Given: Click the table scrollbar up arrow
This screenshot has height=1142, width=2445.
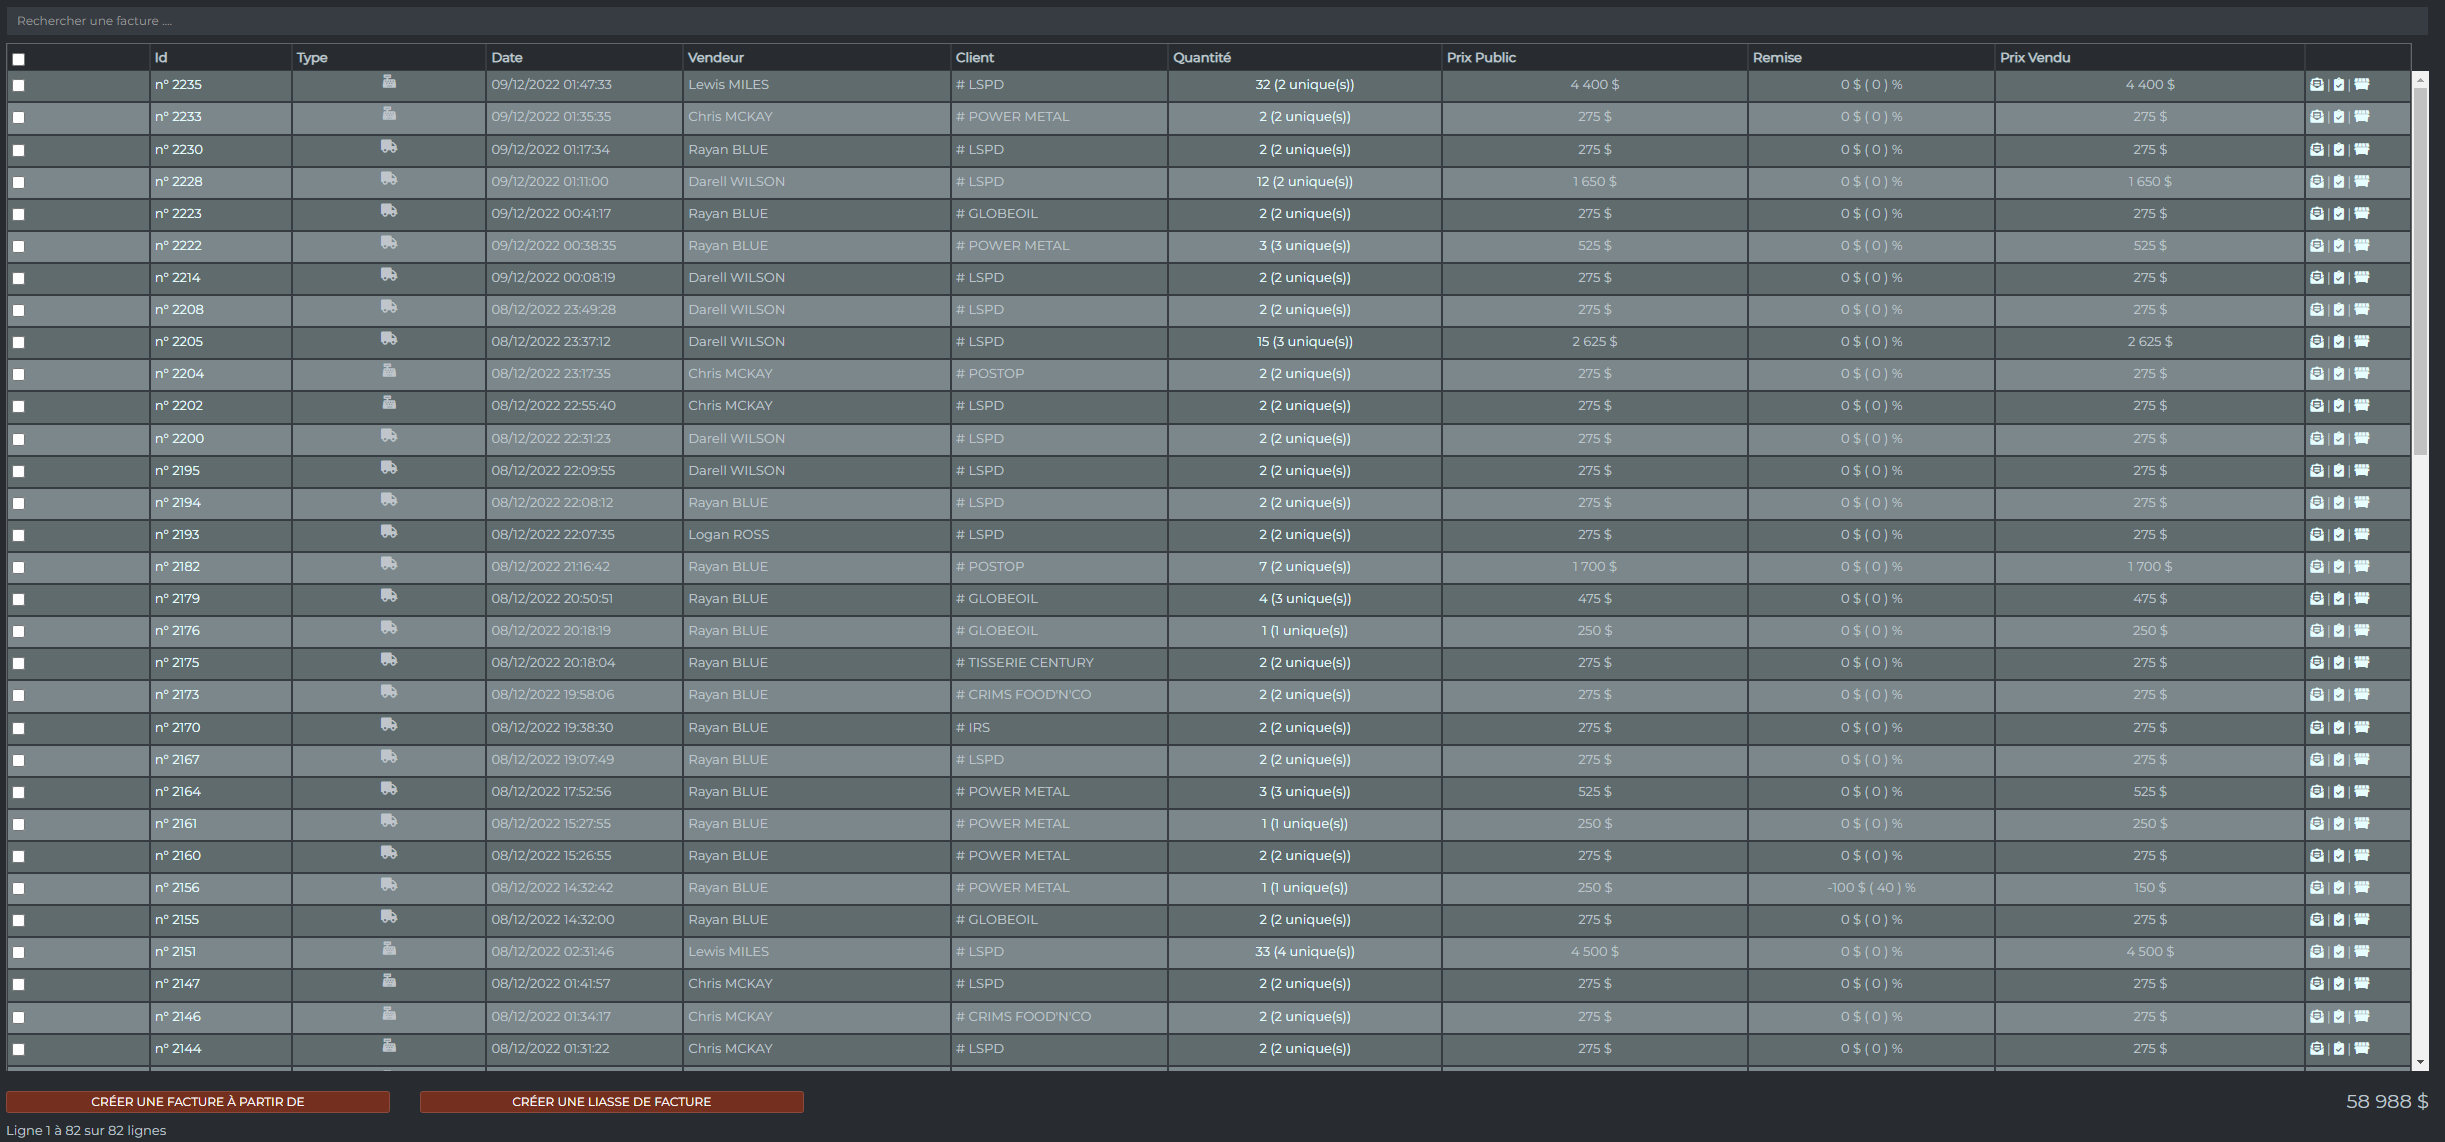Looking at the screenshot, I should click(2420, 79).
